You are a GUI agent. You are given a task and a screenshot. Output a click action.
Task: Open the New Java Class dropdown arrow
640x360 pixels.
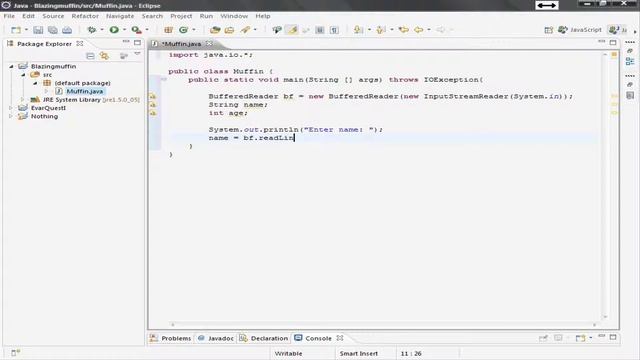(x=194, y=30)
